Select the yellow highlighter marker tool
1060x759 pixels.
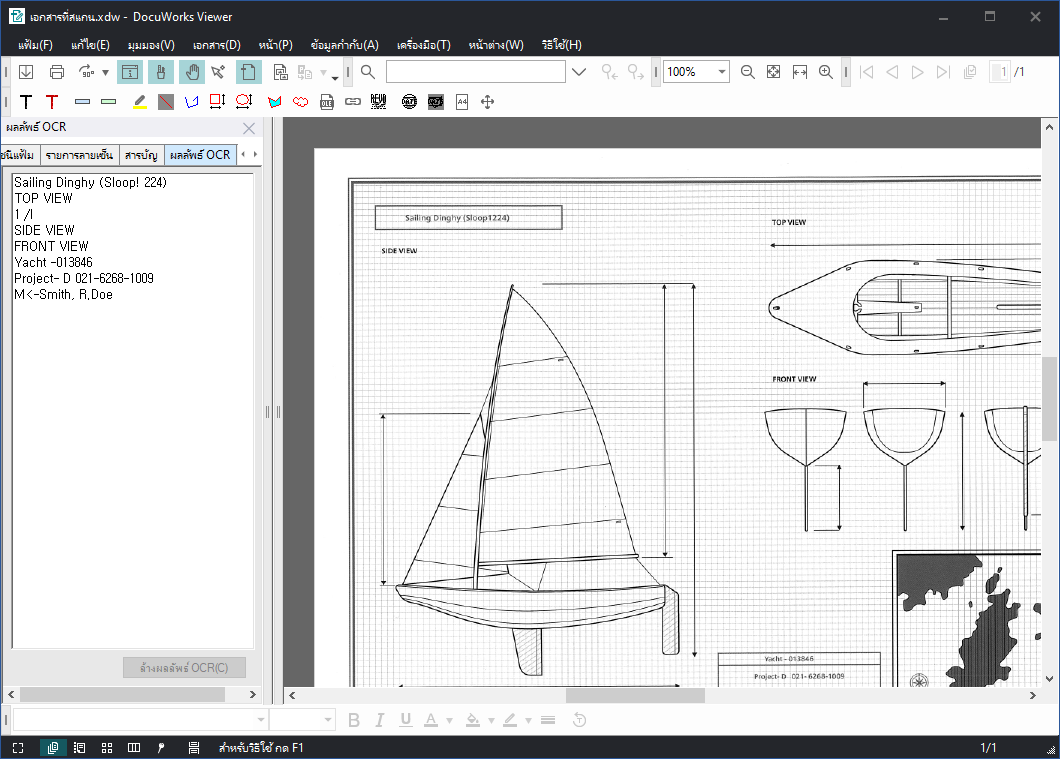pyautogui.click(x=140, y=102)
